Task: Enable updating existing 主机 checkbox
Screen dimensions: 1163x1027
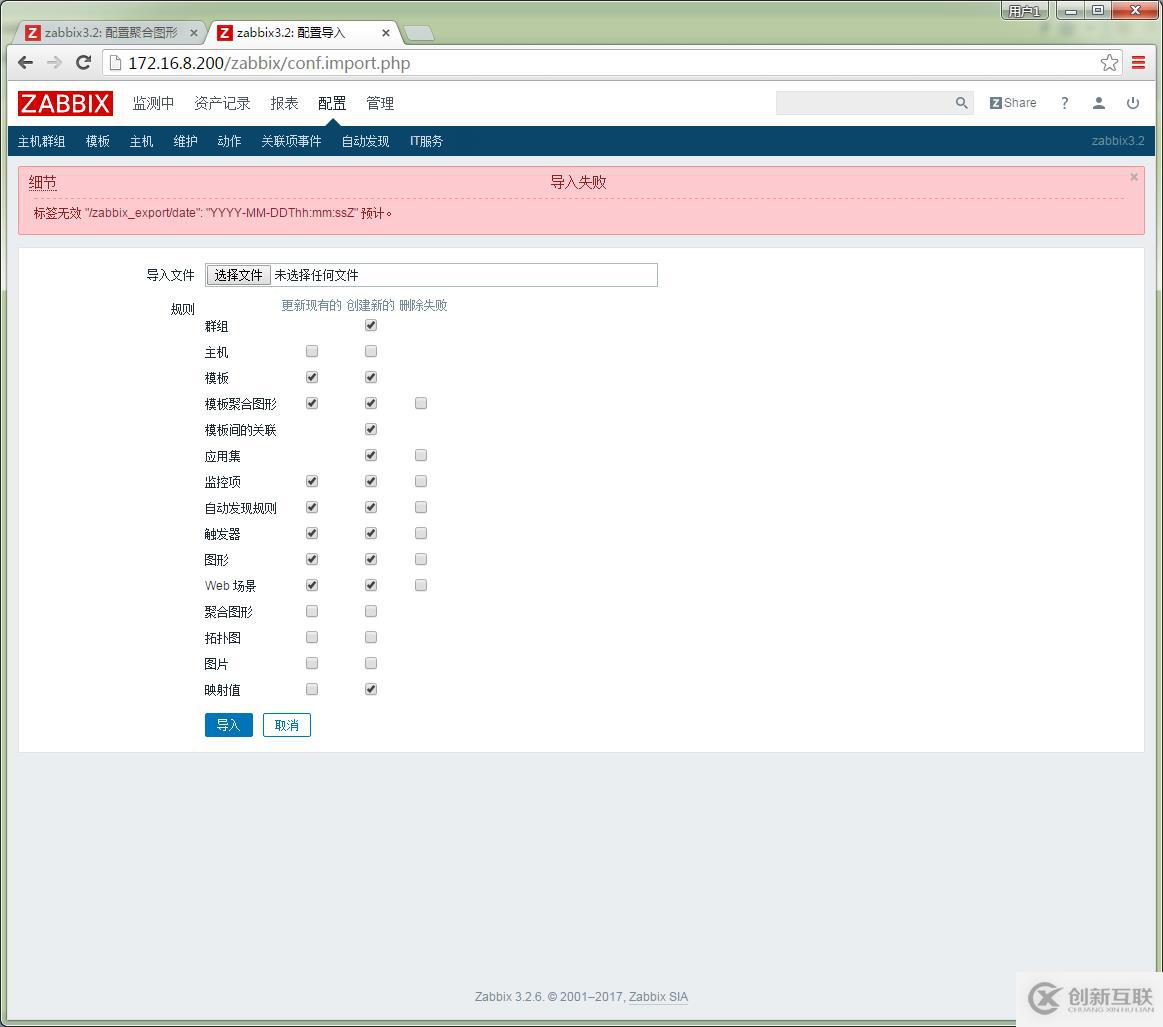Action: (x=311, y=351)
